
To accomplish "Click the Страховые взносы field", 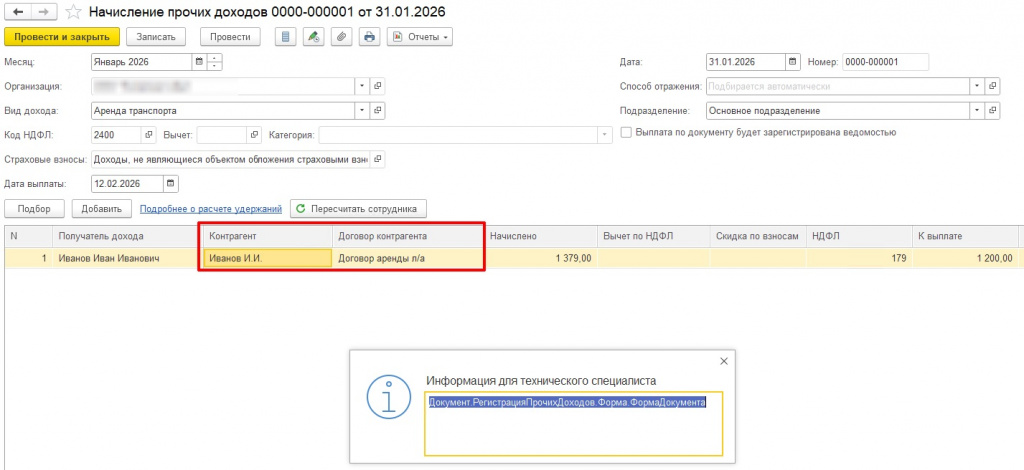I will click(x=231, y=159).
